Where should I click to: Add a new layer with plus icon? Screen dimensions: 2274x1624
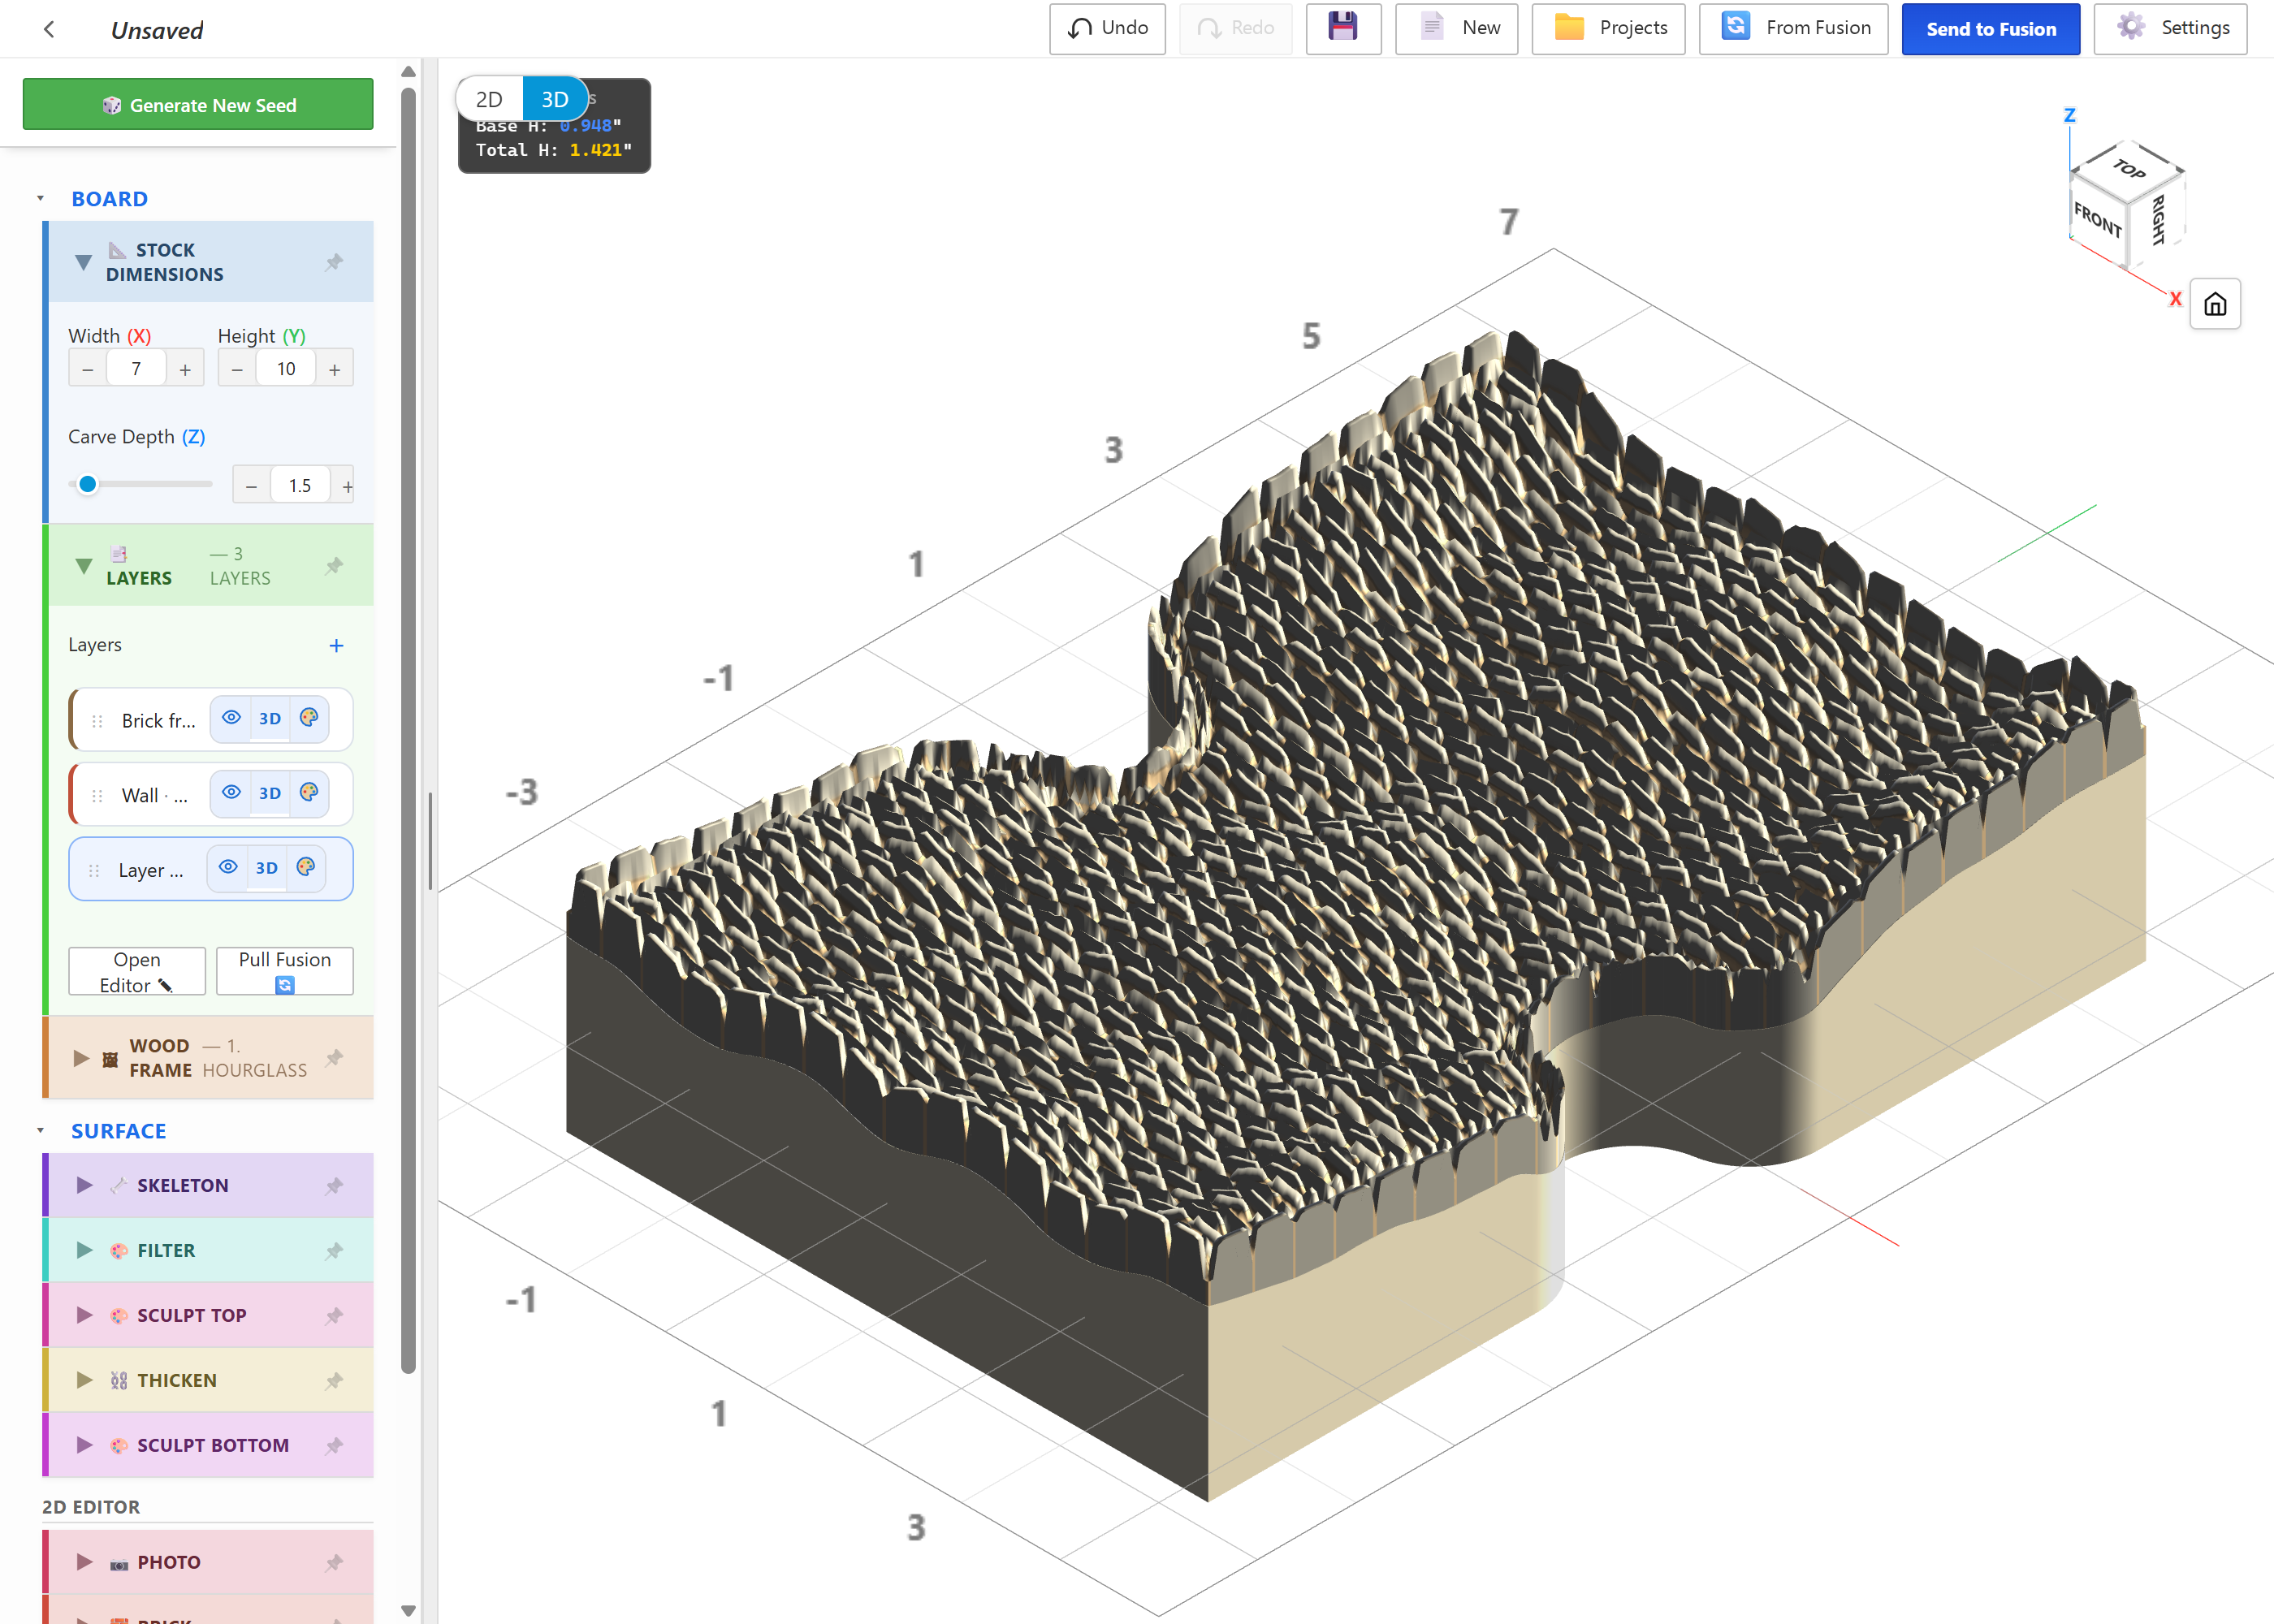336,646
